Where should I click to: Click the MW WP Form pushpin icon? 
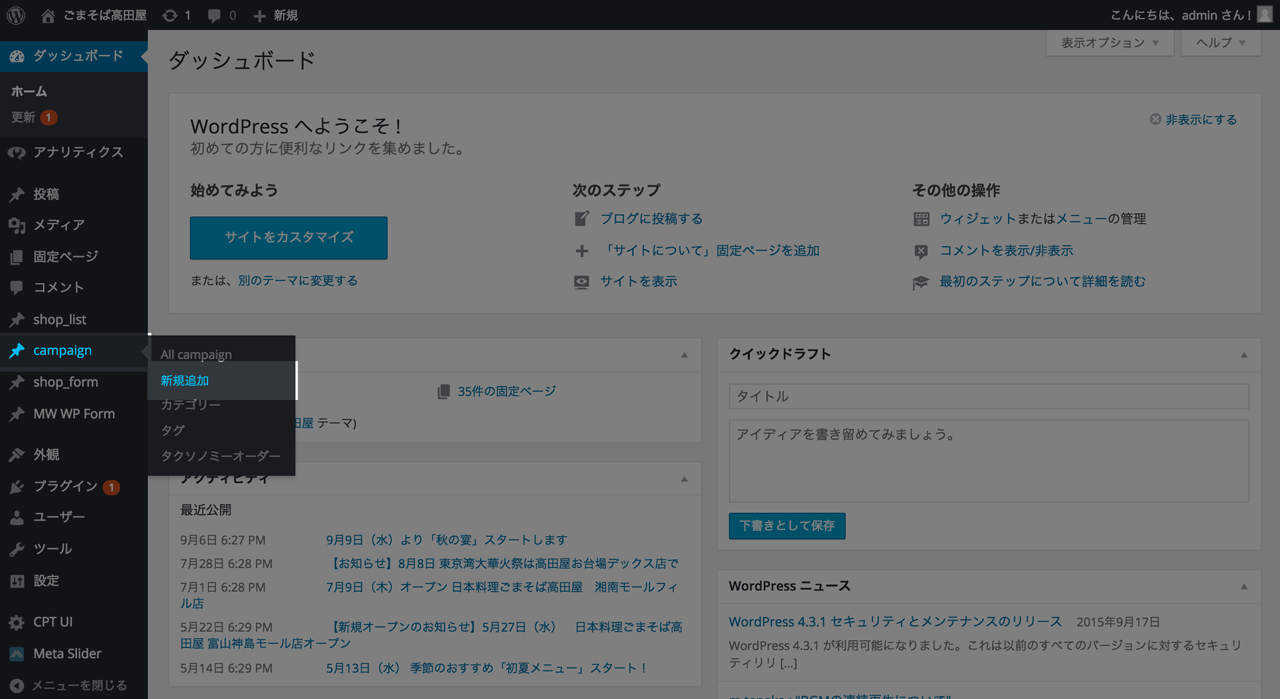tap(16, 414)
